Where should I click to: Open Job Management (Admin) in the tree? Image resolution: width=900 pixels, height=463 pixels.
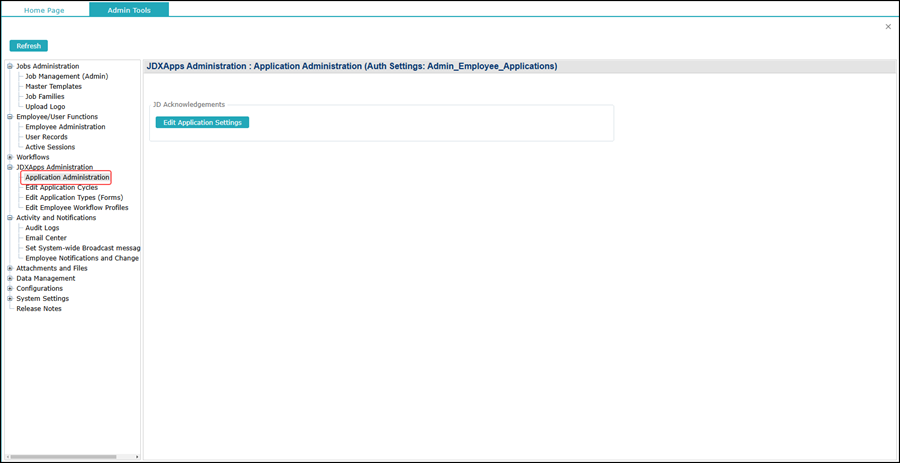click(x=66, y=77)
